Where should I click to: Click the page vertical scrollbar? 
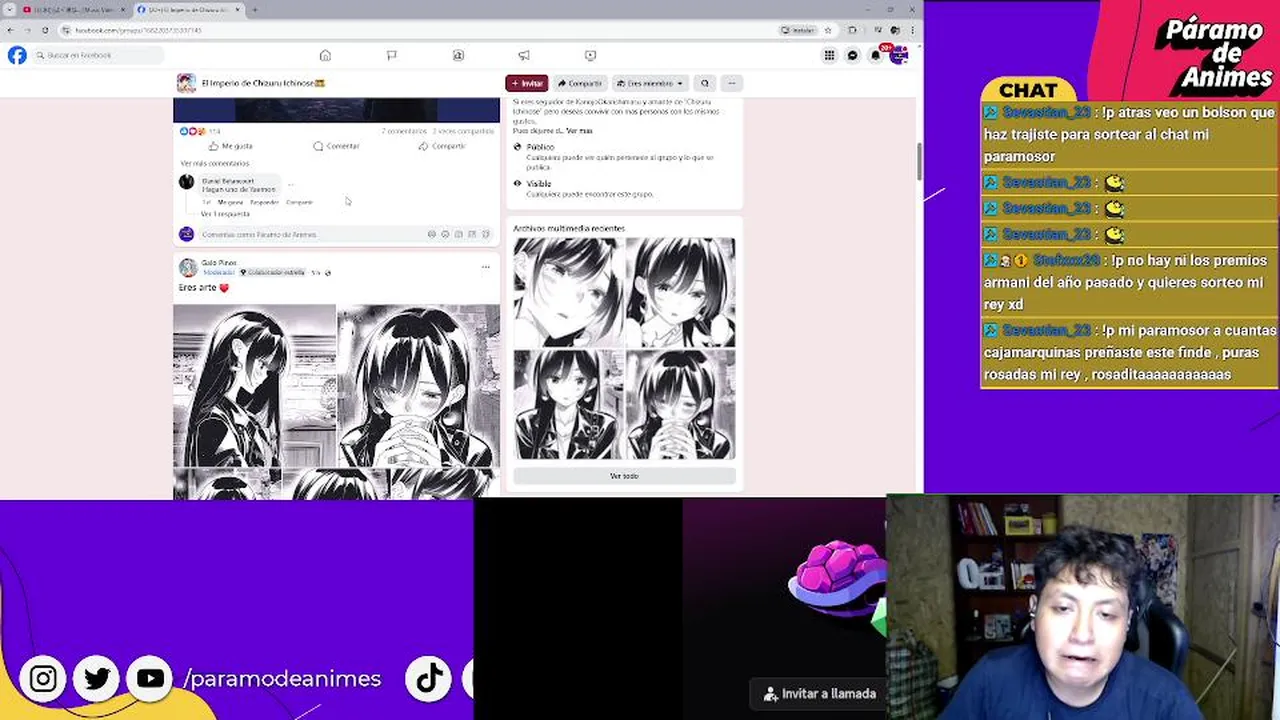[x=919, y=163]
